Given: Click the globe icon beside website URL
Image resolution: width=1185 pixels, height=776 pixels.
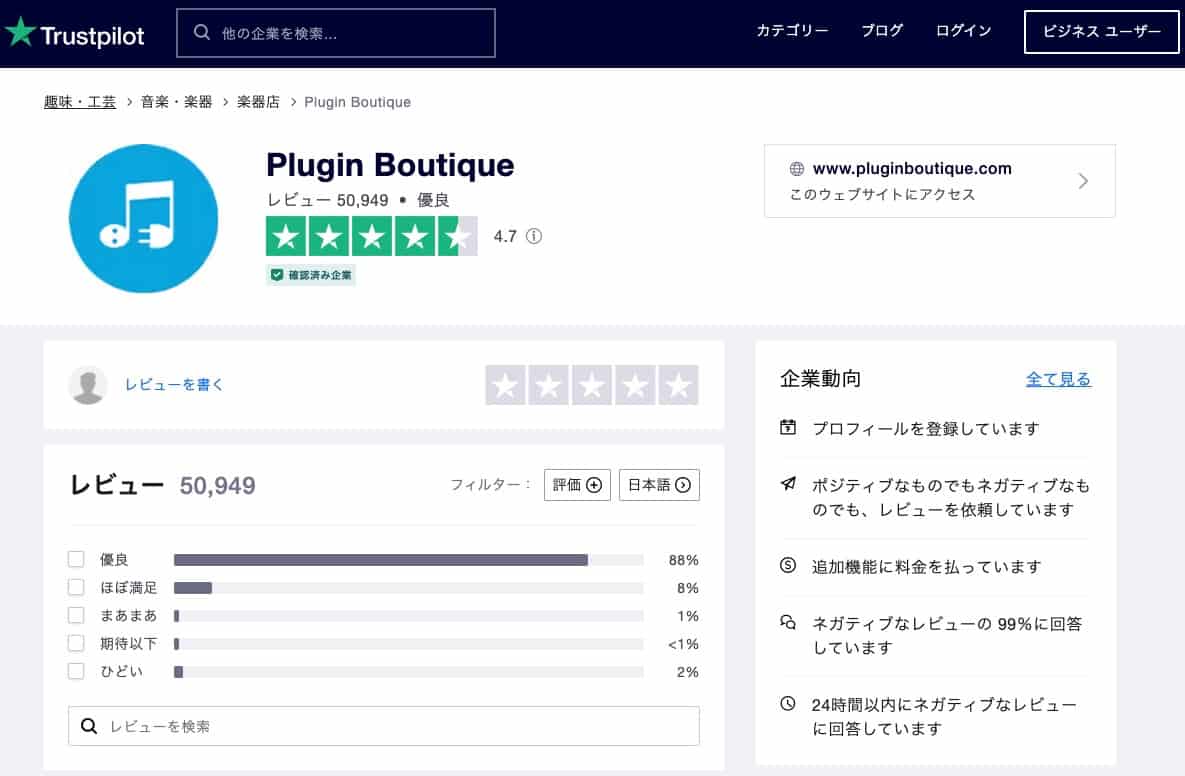Looking at the screenshot, I should [797, 168].
